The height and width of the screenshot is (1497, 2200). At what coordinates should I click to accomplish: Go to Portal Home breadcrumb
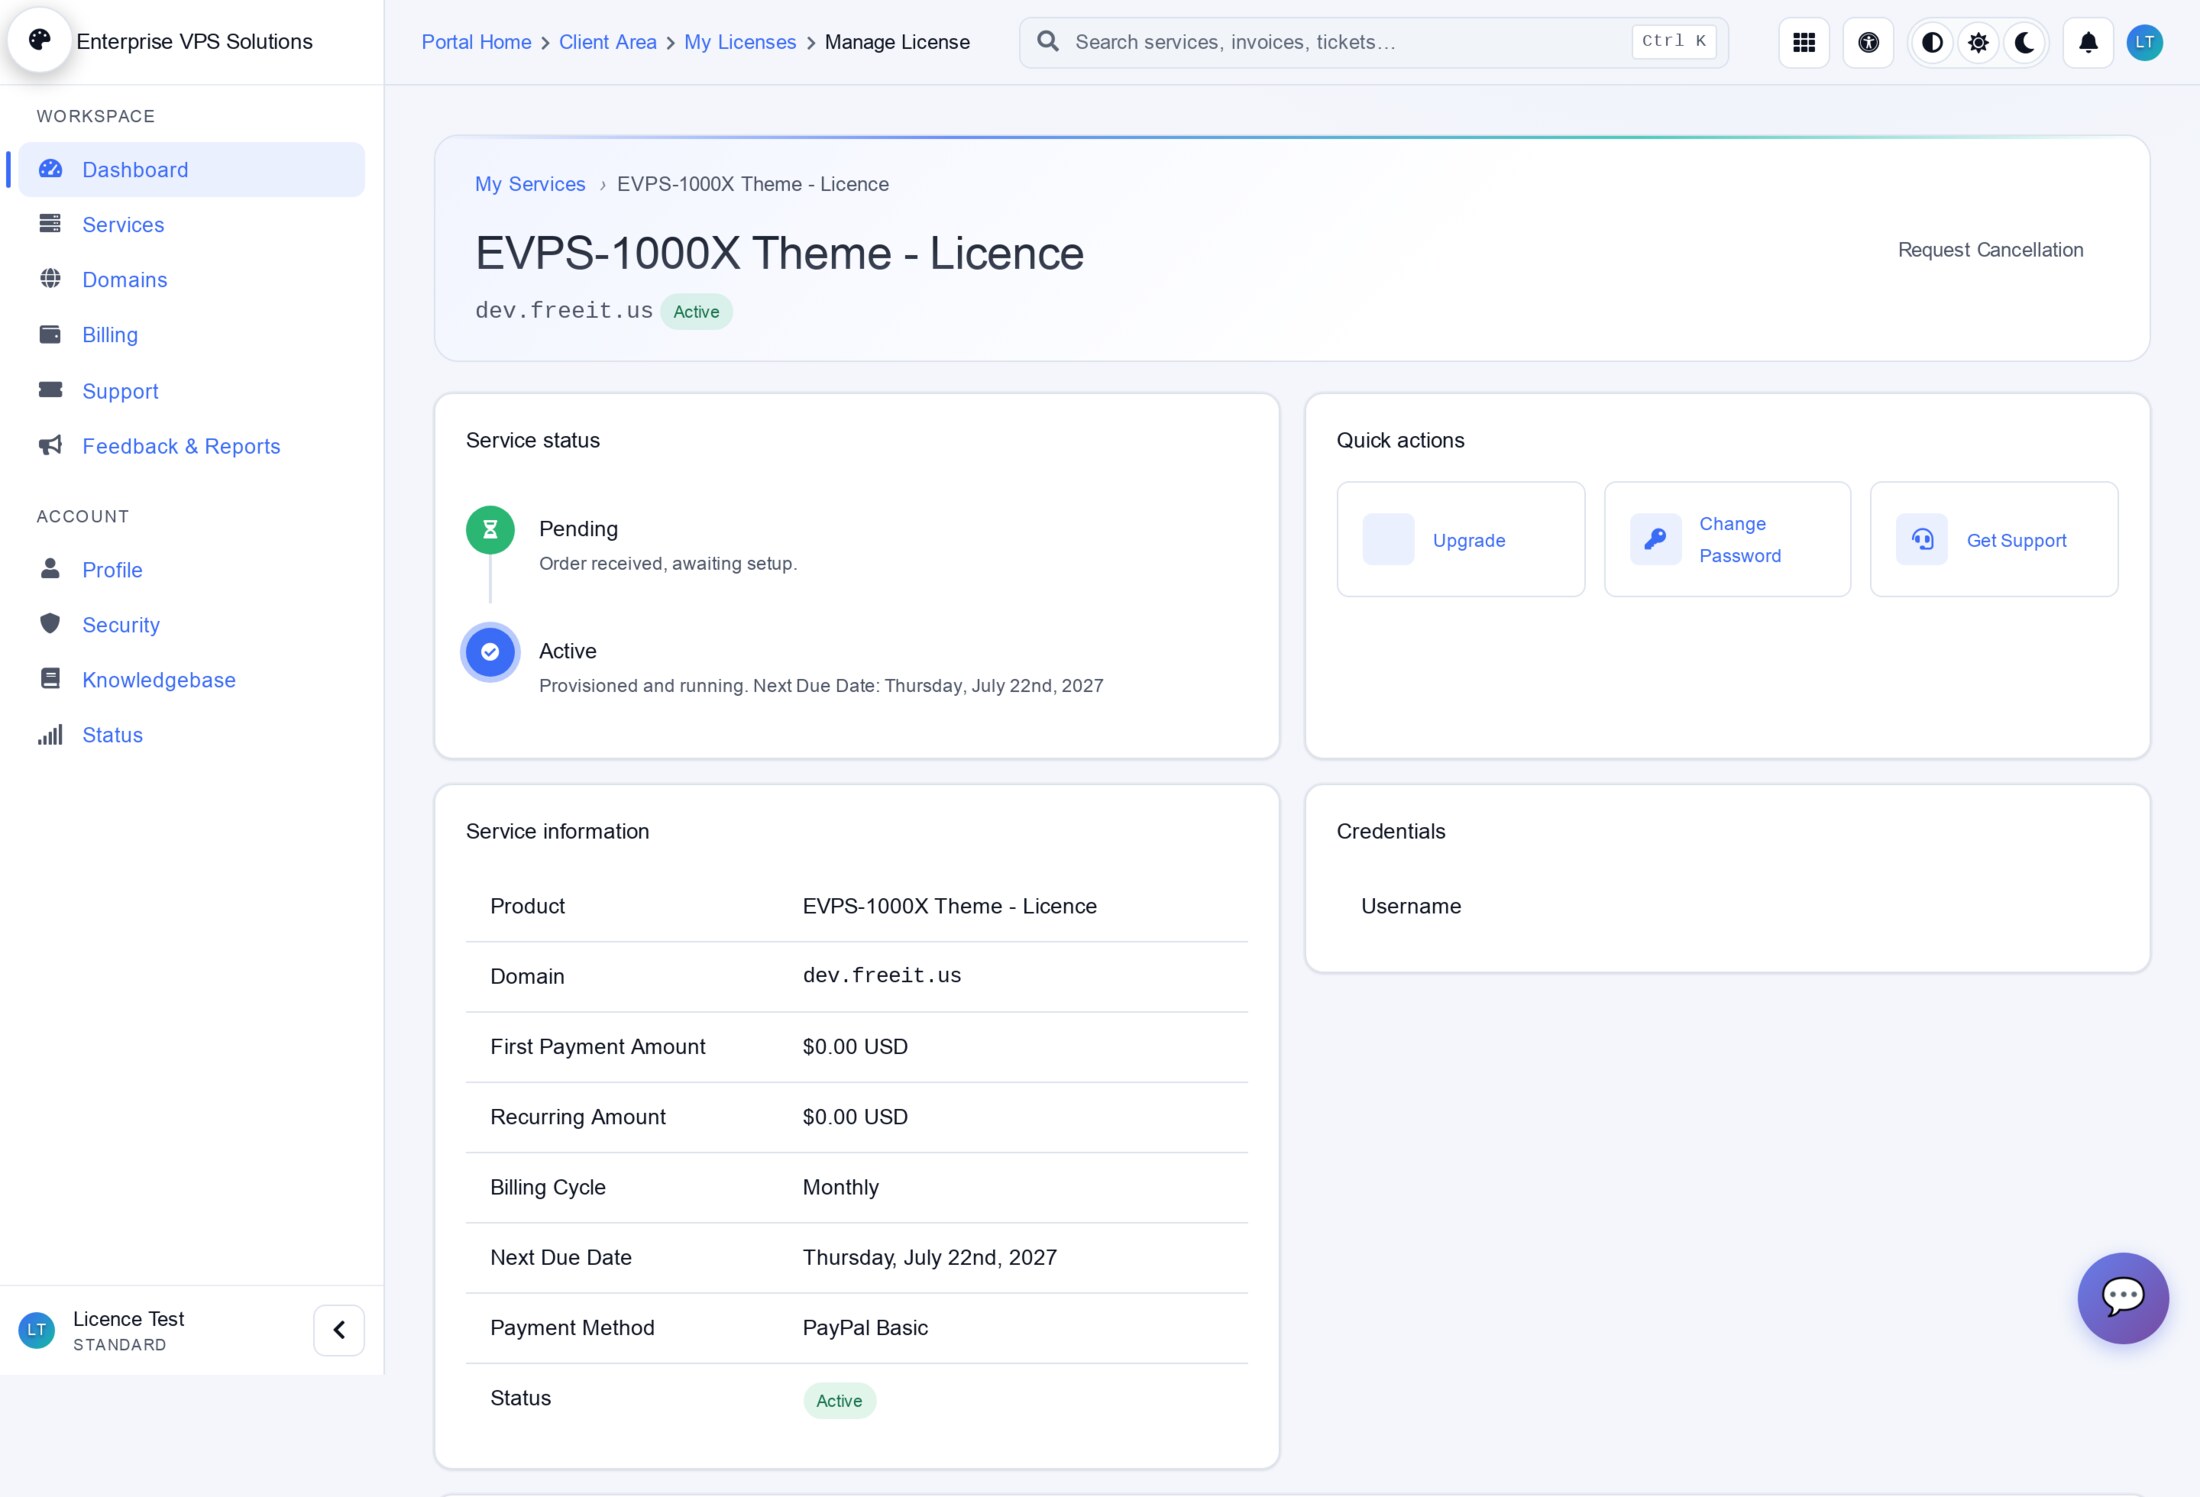coord(476,42)
